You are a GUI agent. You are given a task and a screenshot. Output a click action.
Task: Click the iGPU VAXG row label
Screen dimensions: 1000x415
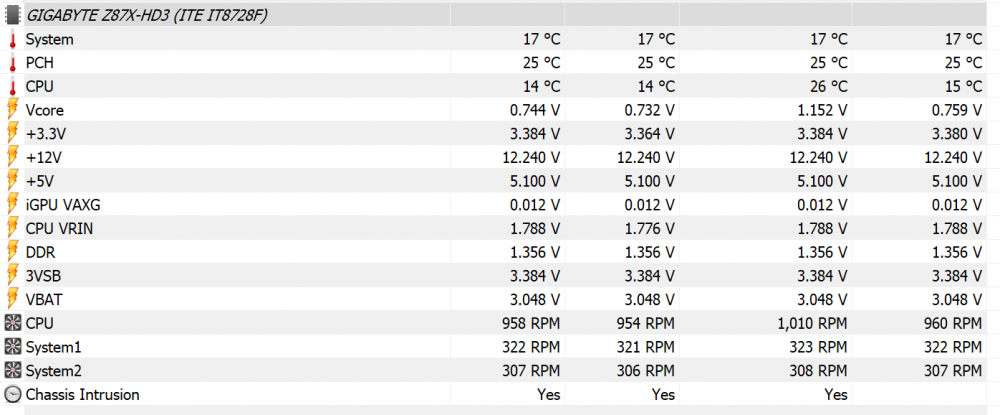point(63,205)
